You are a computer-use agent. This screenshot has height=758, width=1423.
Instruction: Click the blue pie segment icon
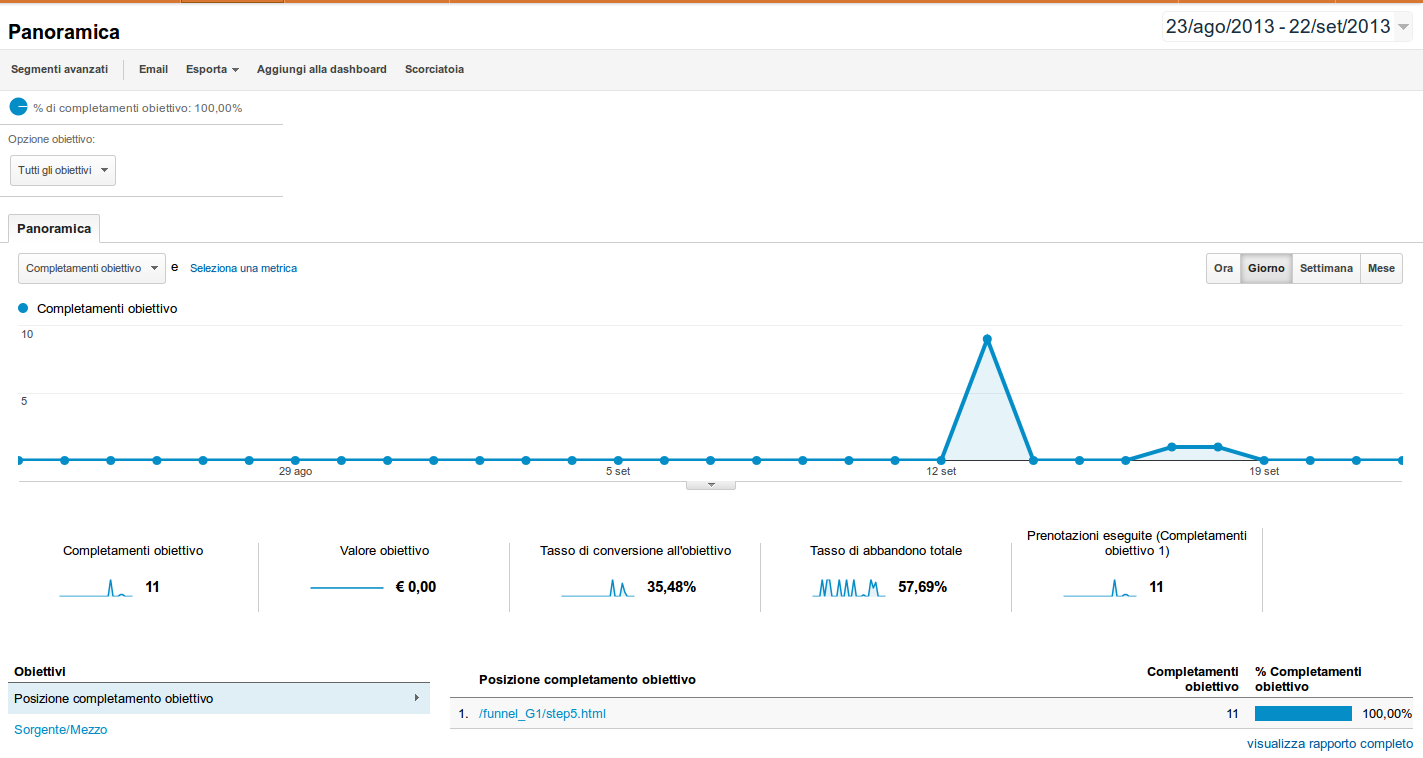click(x=18, y=107)
